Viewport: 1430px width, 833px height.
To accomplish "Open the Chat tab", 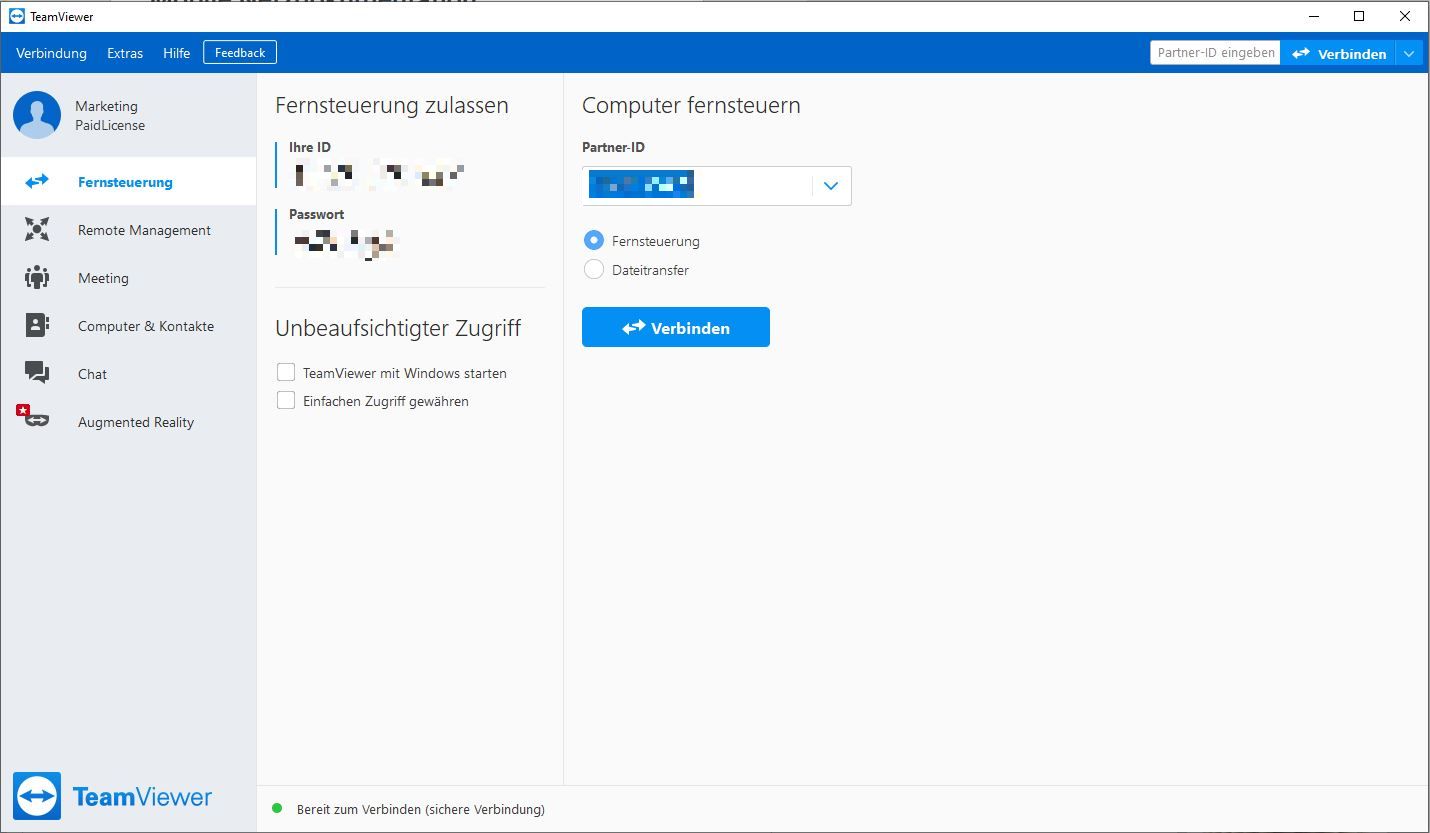I will point(128,374).
